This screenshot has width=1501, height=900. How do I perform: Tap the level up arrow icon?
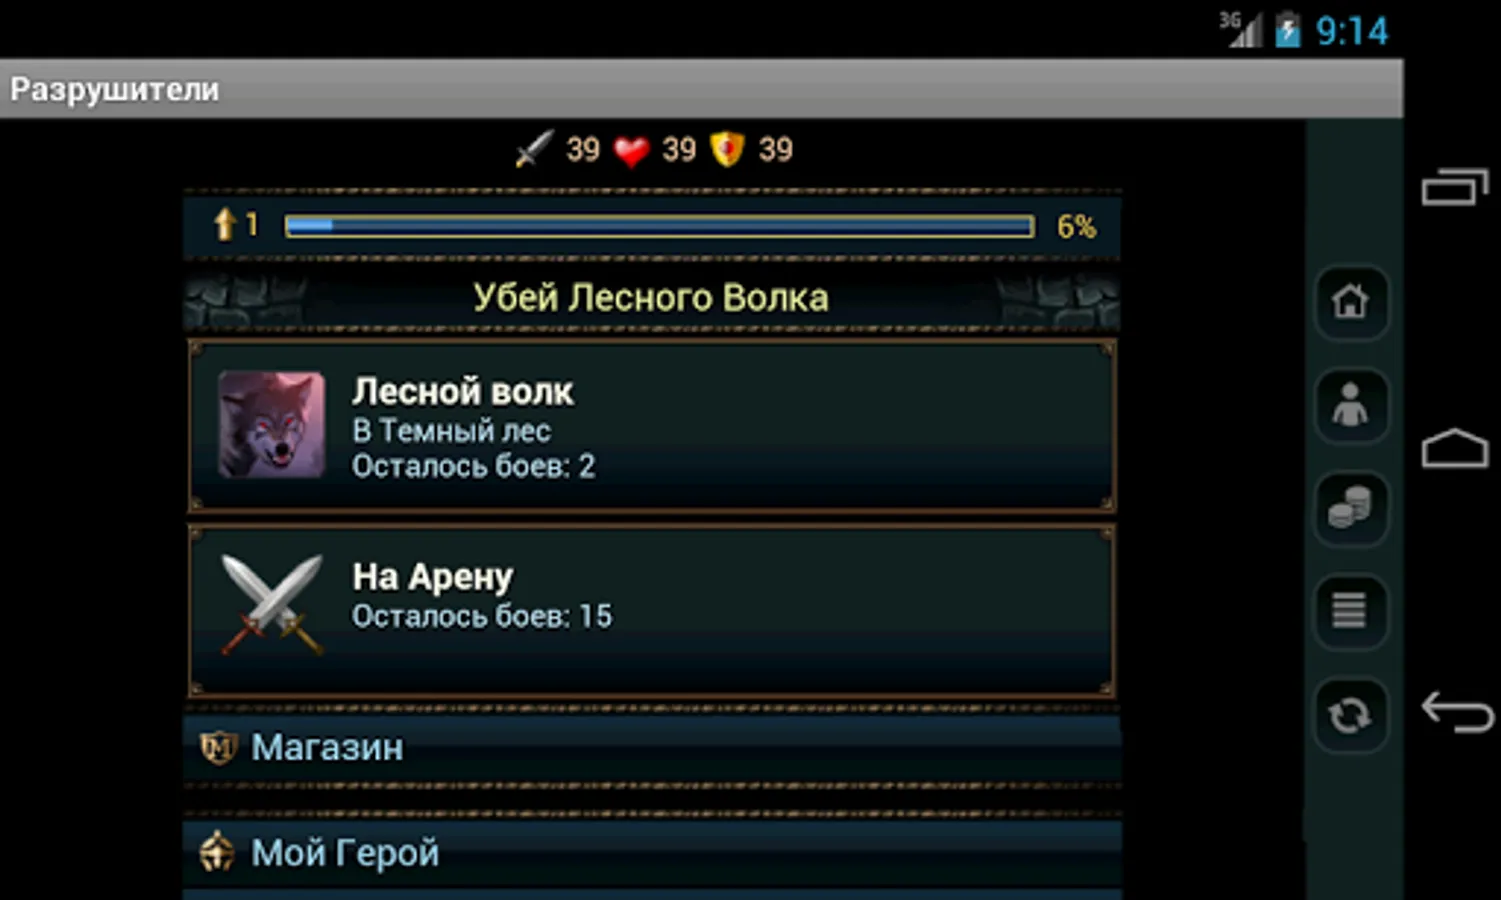point(224,224)
